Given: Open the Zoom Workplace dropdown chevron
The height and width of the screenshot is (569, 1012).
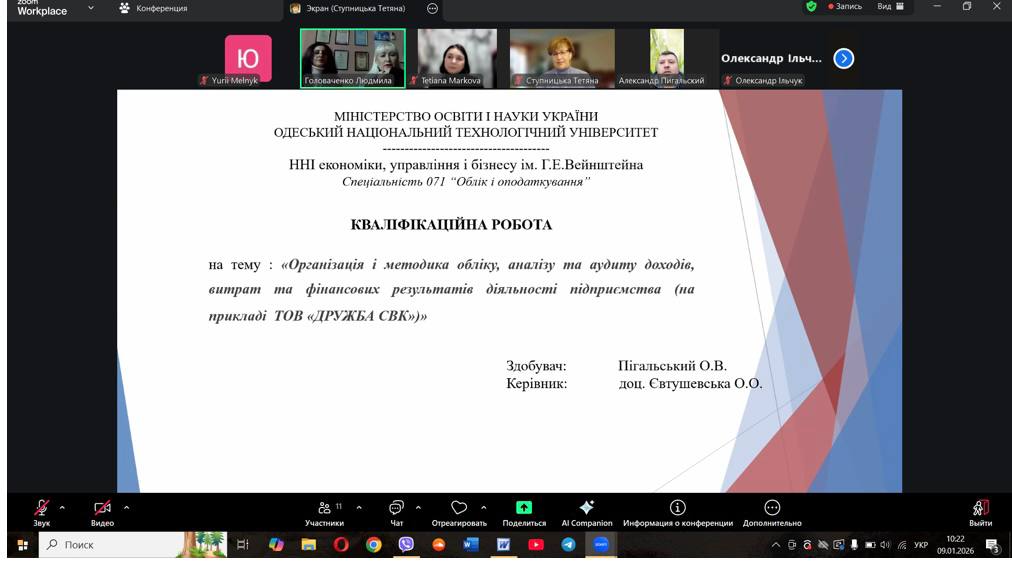Looking at the screenshot, I should (91, 8).
